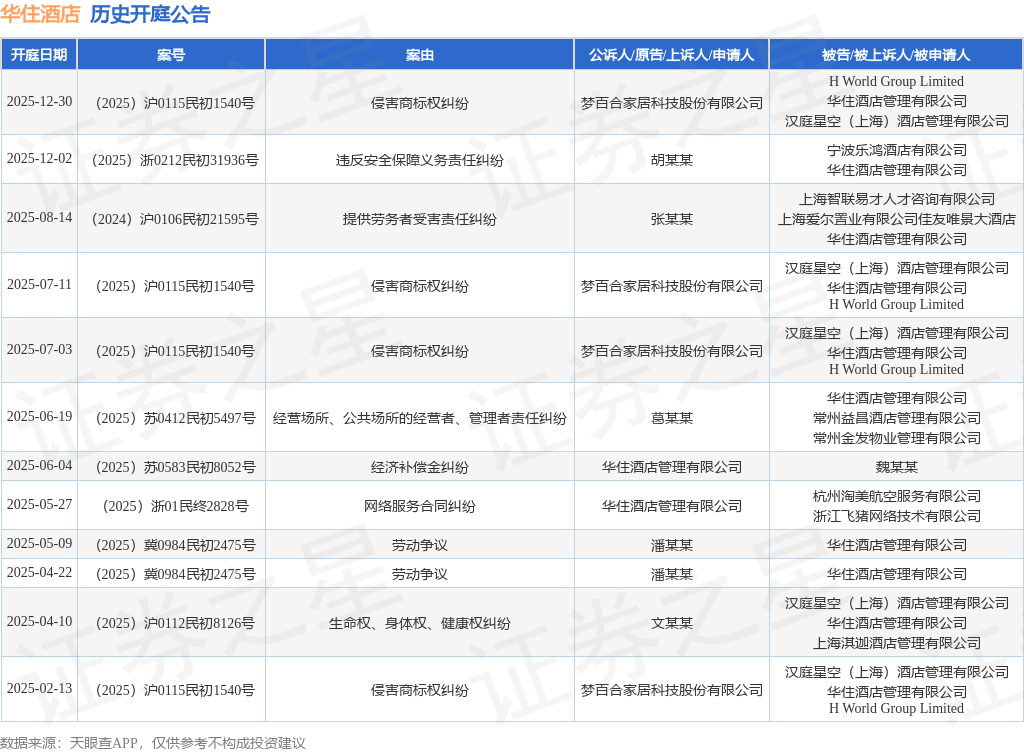
Task: Click plaintiff 葛某某
Action: [672, 418]
